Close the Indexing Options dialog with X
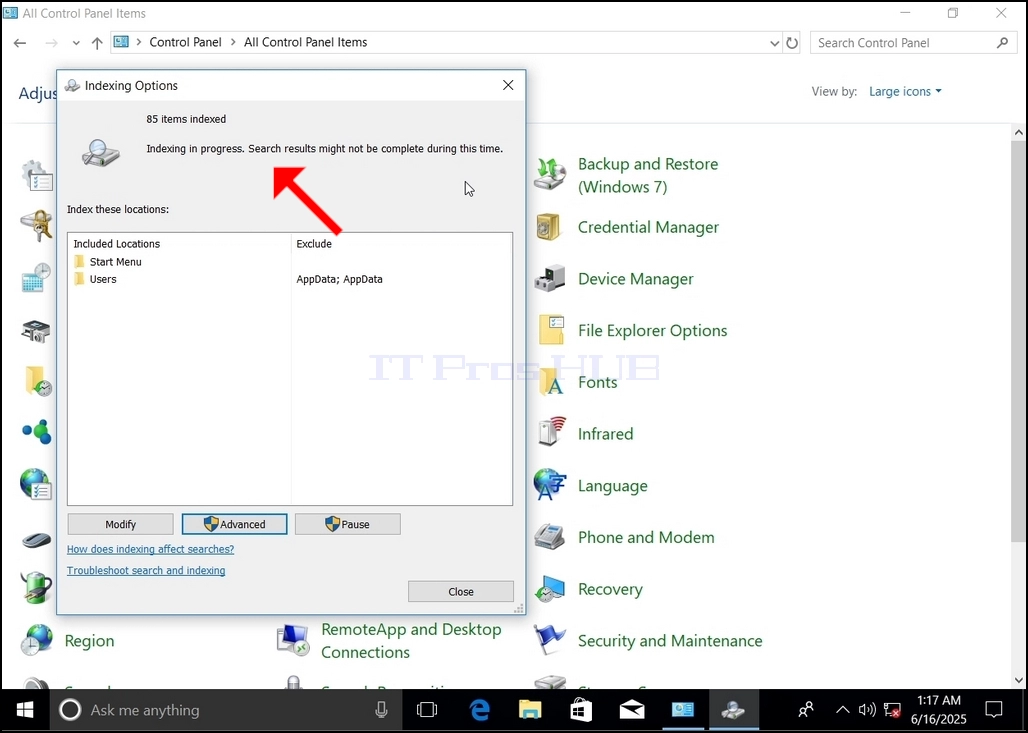The height and width of the screenshot is (733, 1028). (508, 85)
